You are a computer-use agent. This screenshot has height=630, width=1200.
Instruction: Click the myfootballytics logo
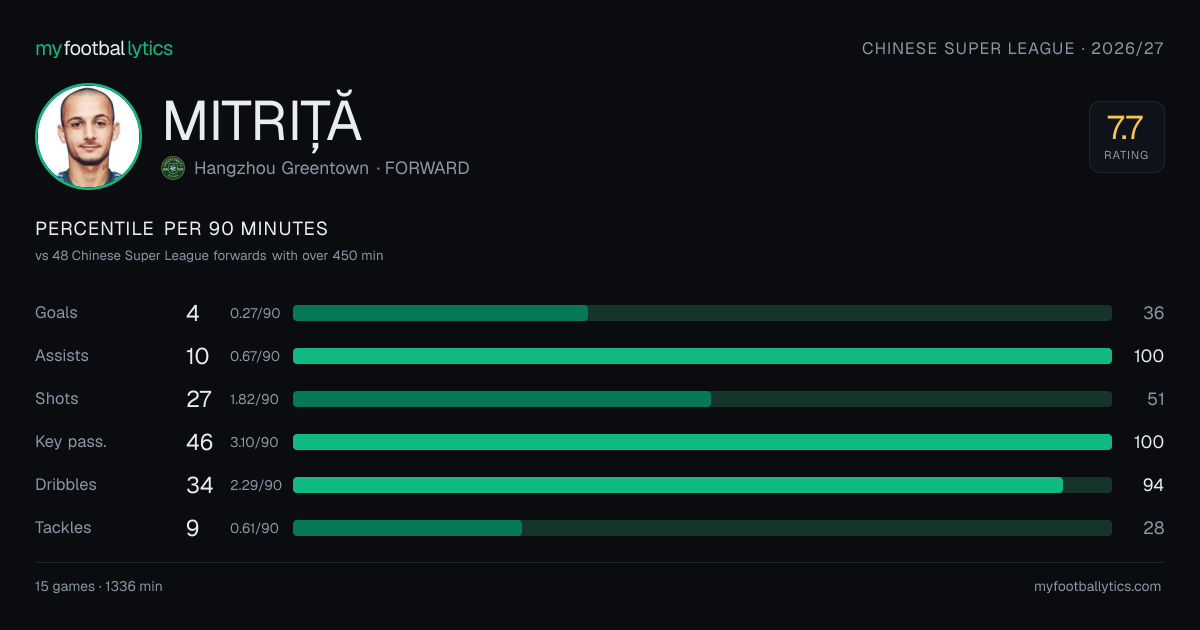pos(104,48)
